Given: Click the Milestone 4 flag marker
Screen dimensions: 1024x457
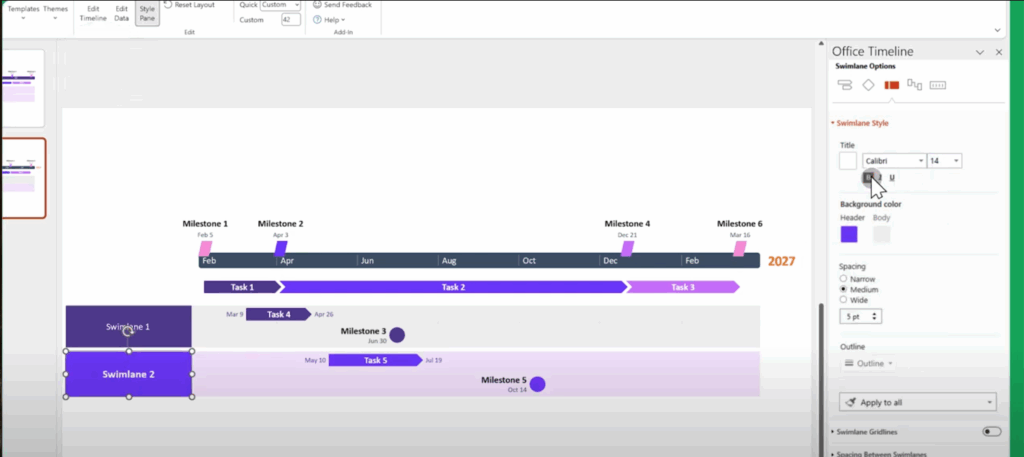Looking at the screenshot, I should (x=627, y=249).
